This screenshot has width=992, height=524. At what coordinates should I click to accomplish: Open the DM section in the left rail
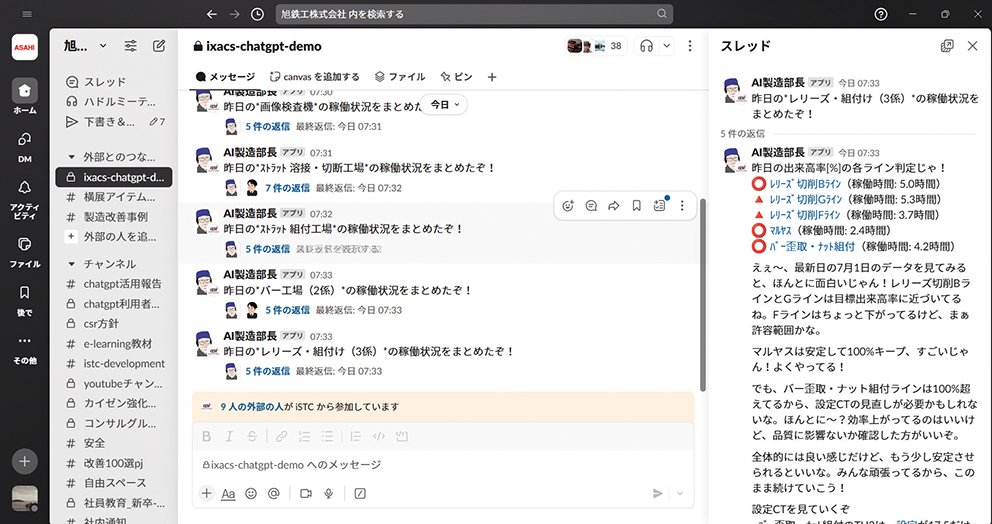coord(25,143)
